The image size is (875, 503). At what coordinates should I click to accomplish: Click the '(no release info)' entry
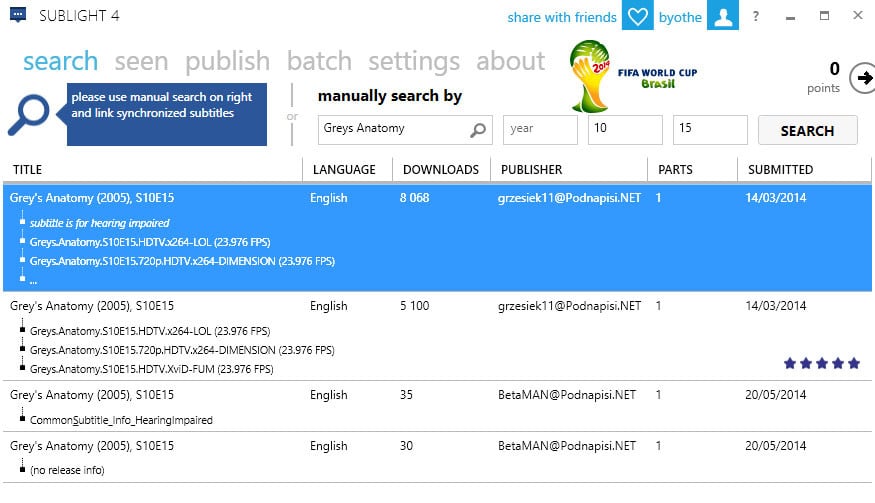tap(67, 471)
